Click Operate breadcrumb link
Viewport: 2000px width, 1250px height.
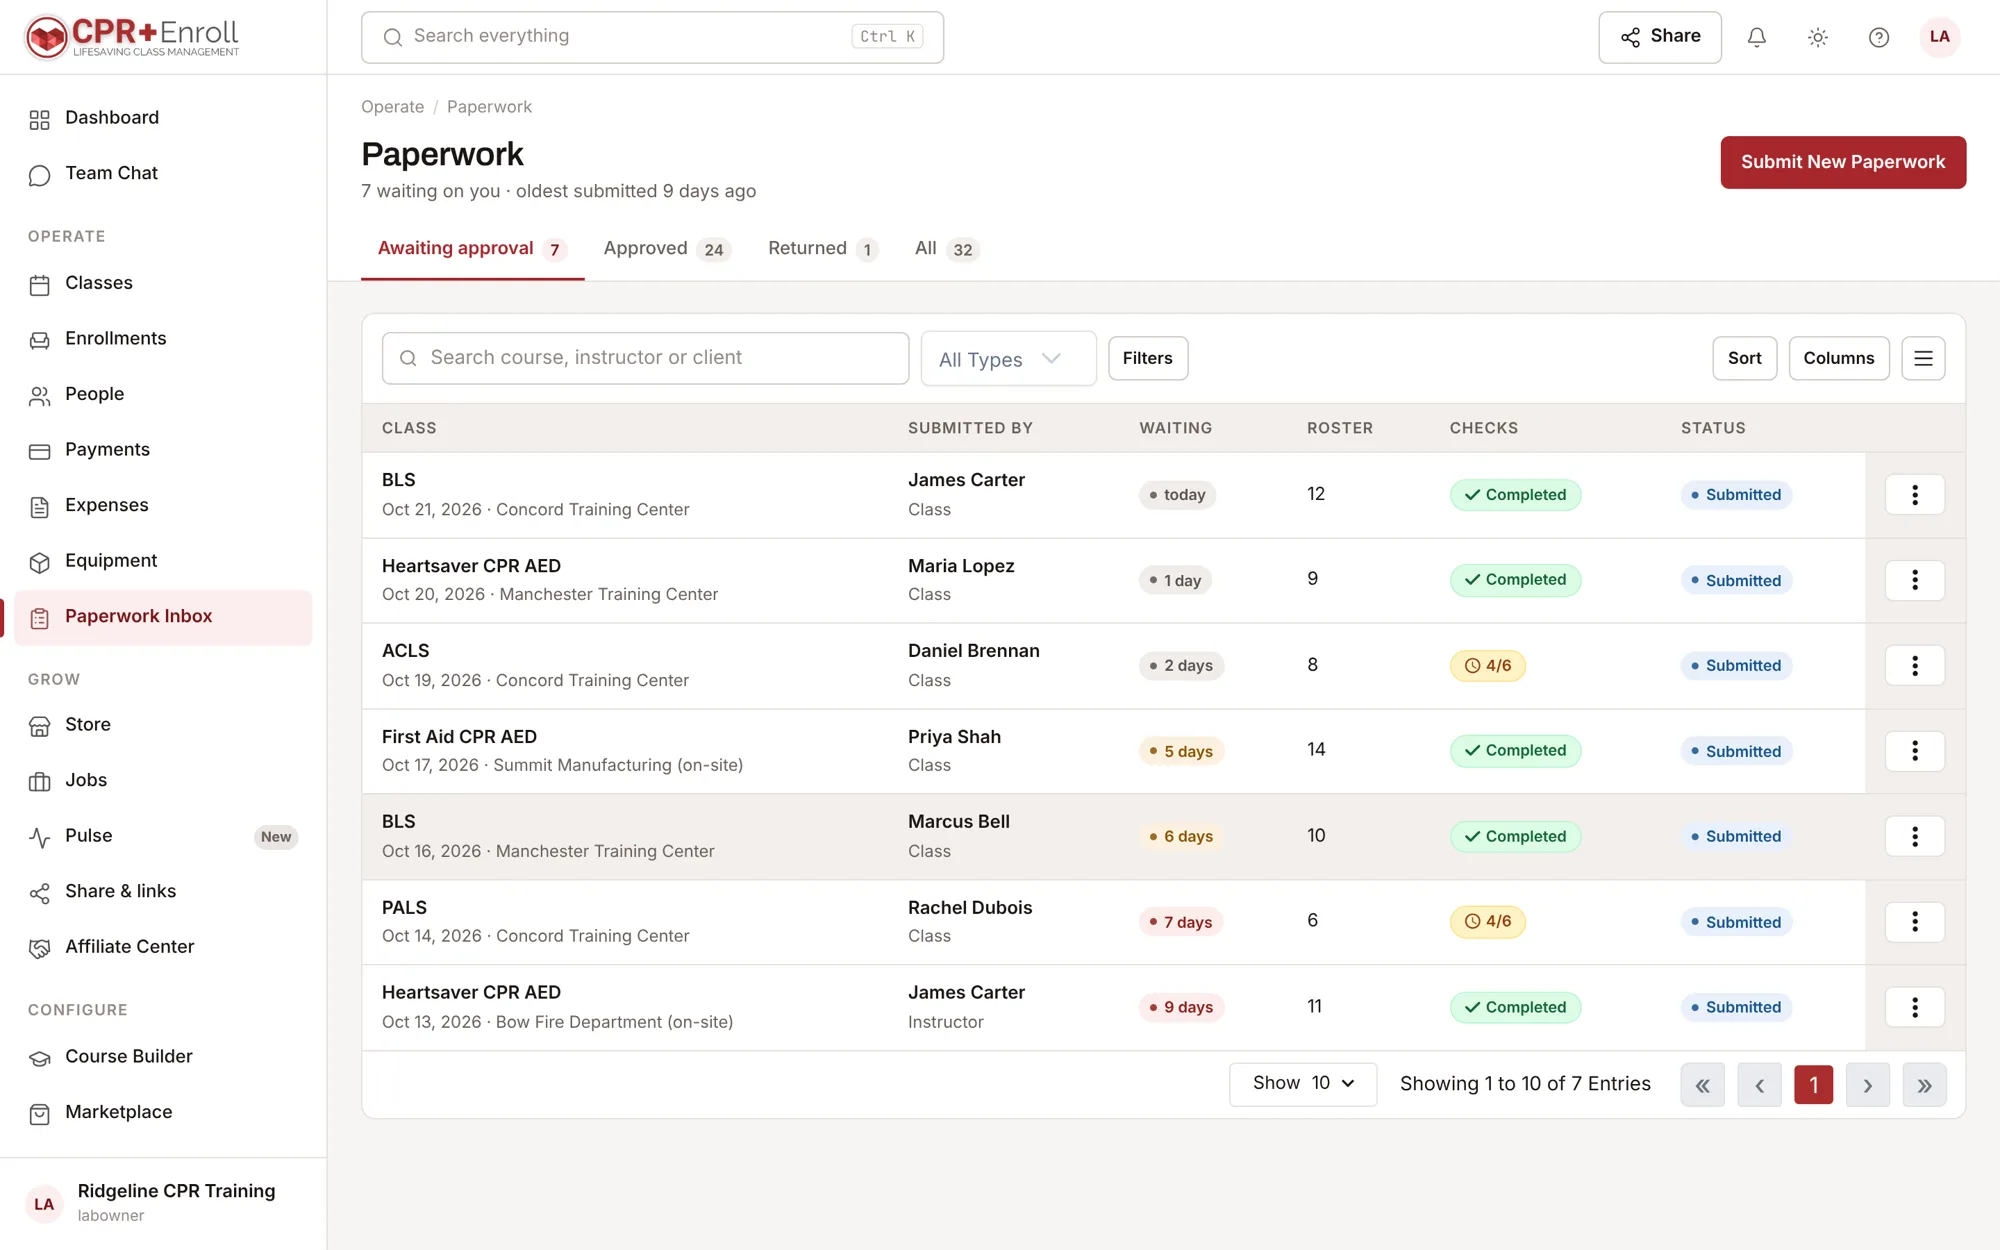click(392, 107)
